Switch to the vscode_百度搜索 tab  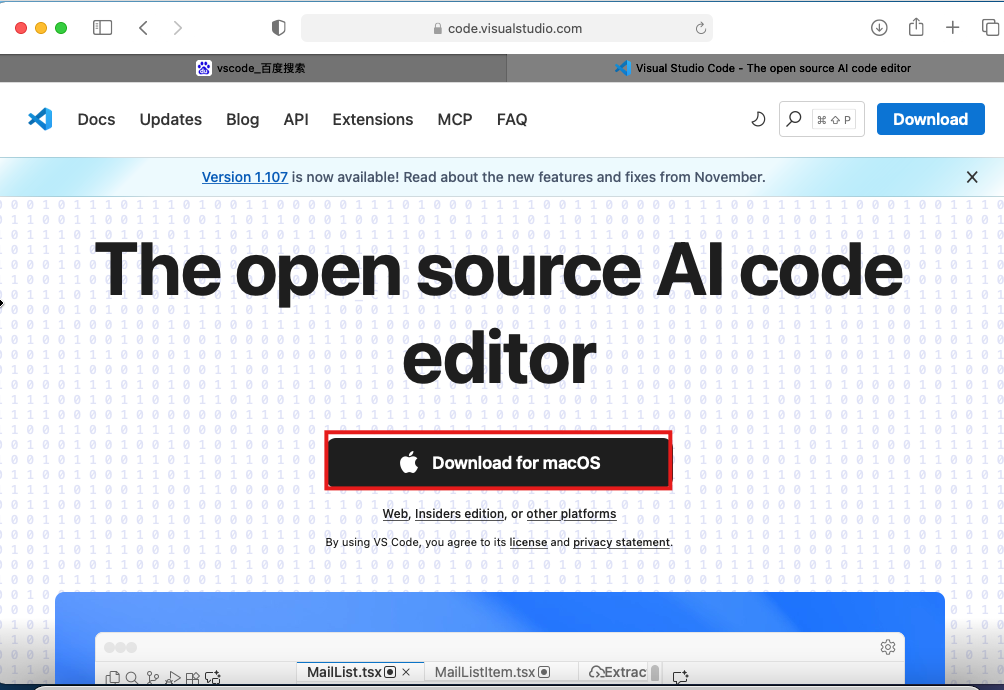point(252,68)
